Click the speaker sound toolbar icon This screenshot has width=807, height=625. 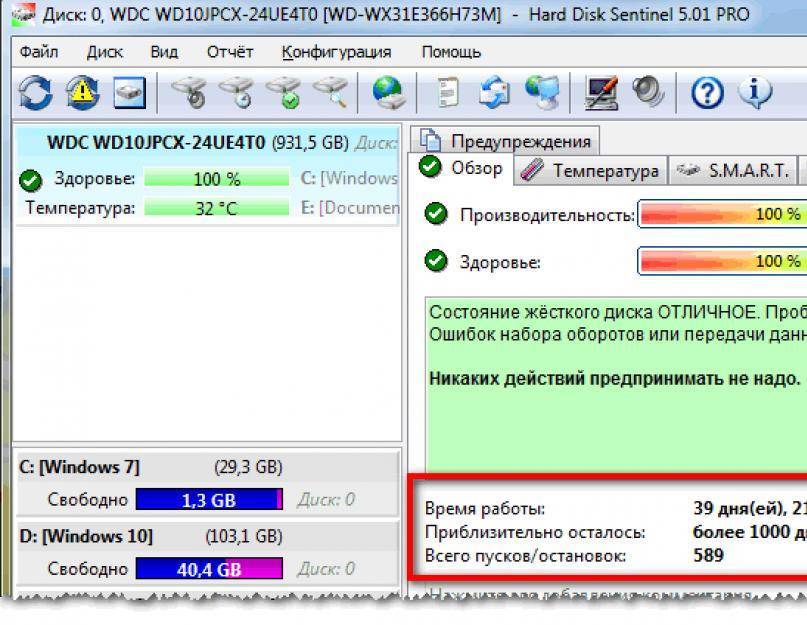pos(648,92)
